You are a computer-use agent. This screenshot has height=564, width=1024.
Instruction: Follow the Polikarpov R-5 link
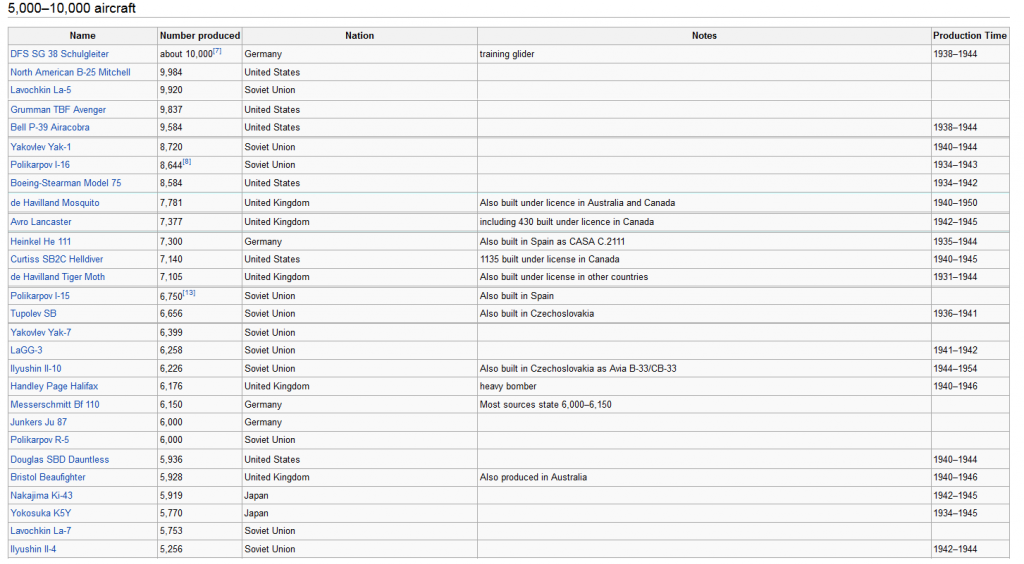coord(39,440)
